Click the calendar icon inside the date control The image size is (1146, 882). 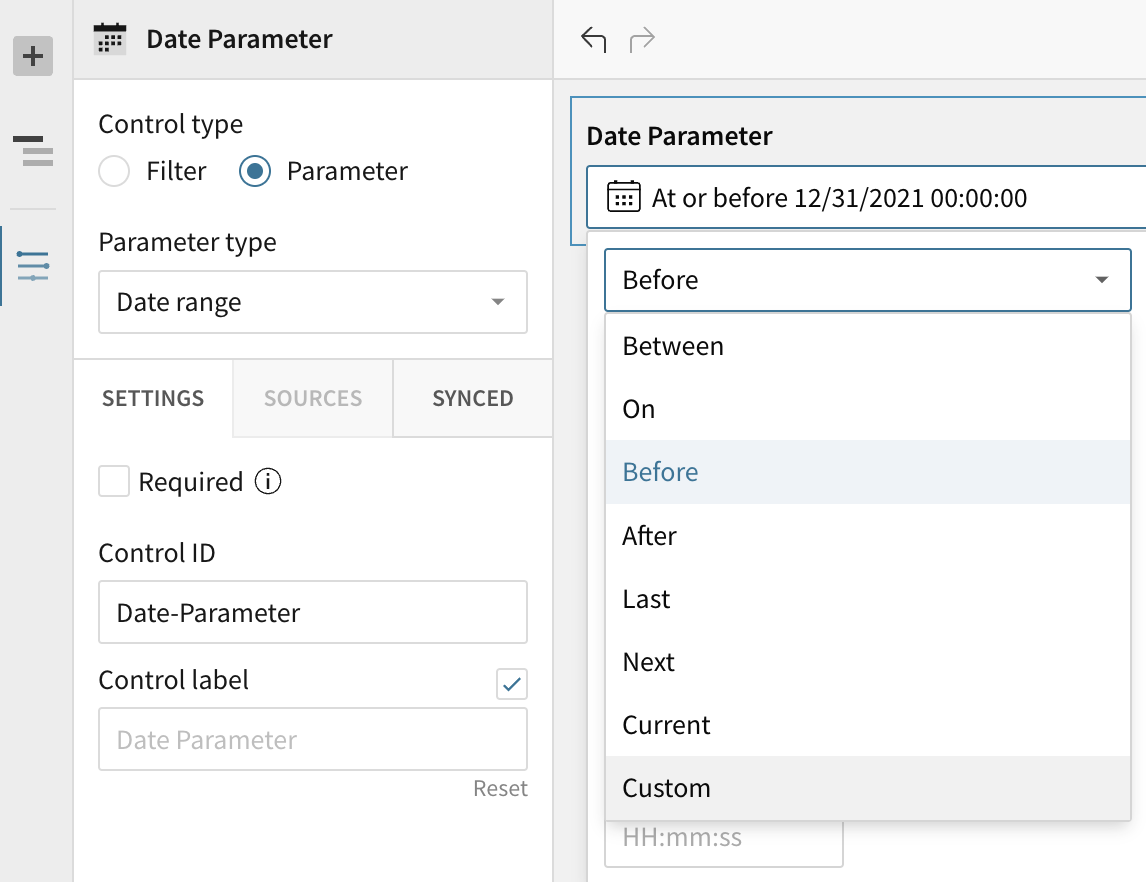coord(624,197)
